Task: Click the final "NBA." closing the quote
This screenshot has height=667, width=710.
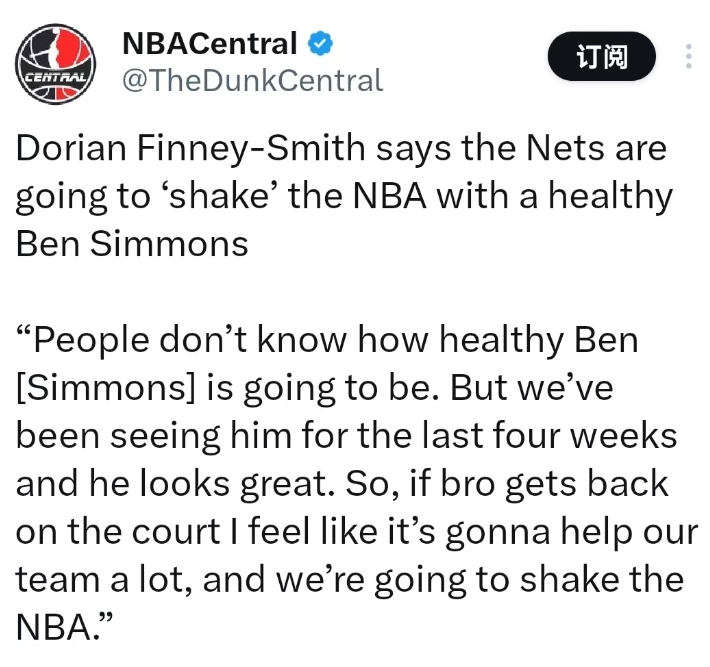Action: [58, 625]
